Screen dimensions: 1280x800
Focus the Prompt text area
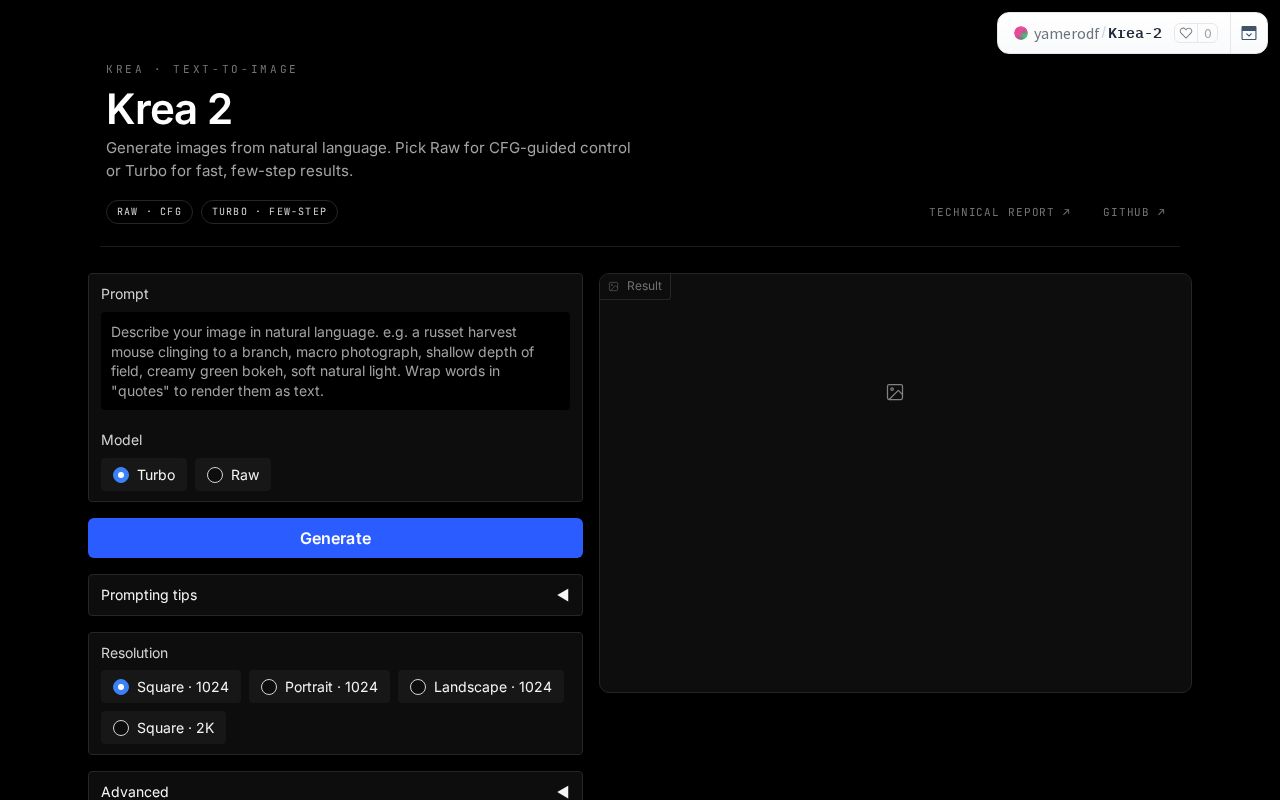(335, 361)
